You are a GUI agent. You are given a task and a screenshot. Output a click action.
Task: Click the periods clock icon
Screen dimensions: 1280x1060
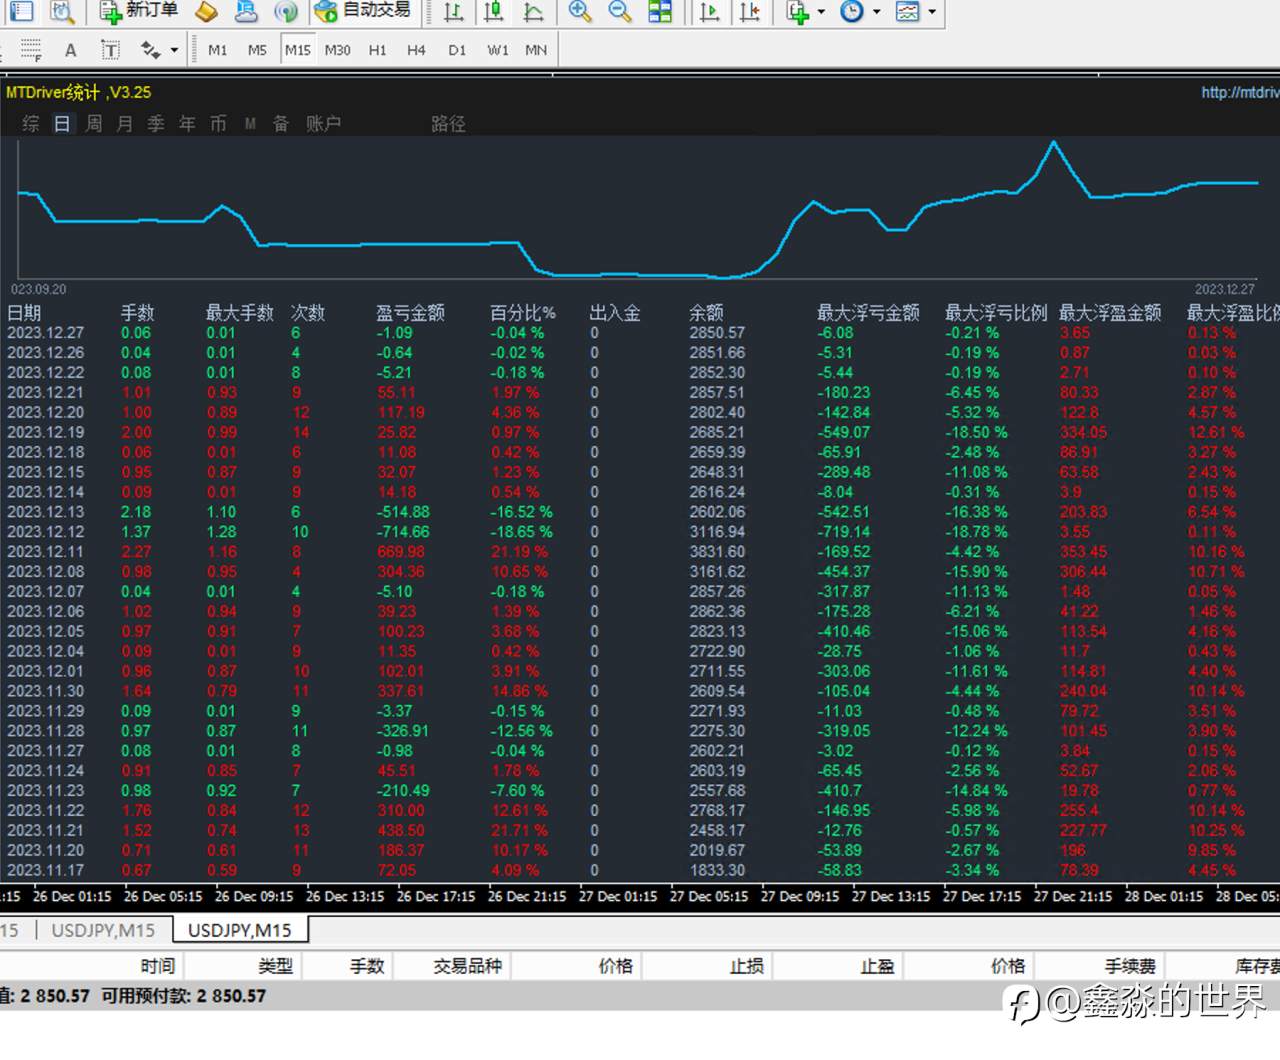coord(852,11)
